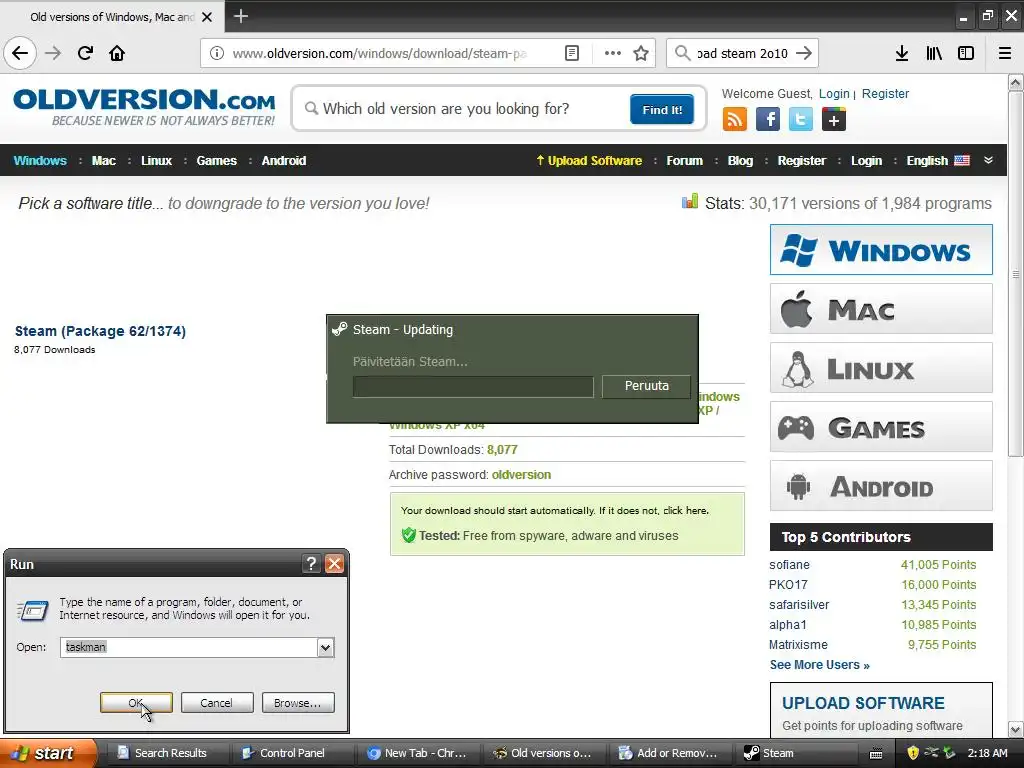The height and width of the screenshot is (768, 1024).
Task: Click Peruuta in Steam Updating dialog
Action: pyautogui.click(x=646, y=386)
